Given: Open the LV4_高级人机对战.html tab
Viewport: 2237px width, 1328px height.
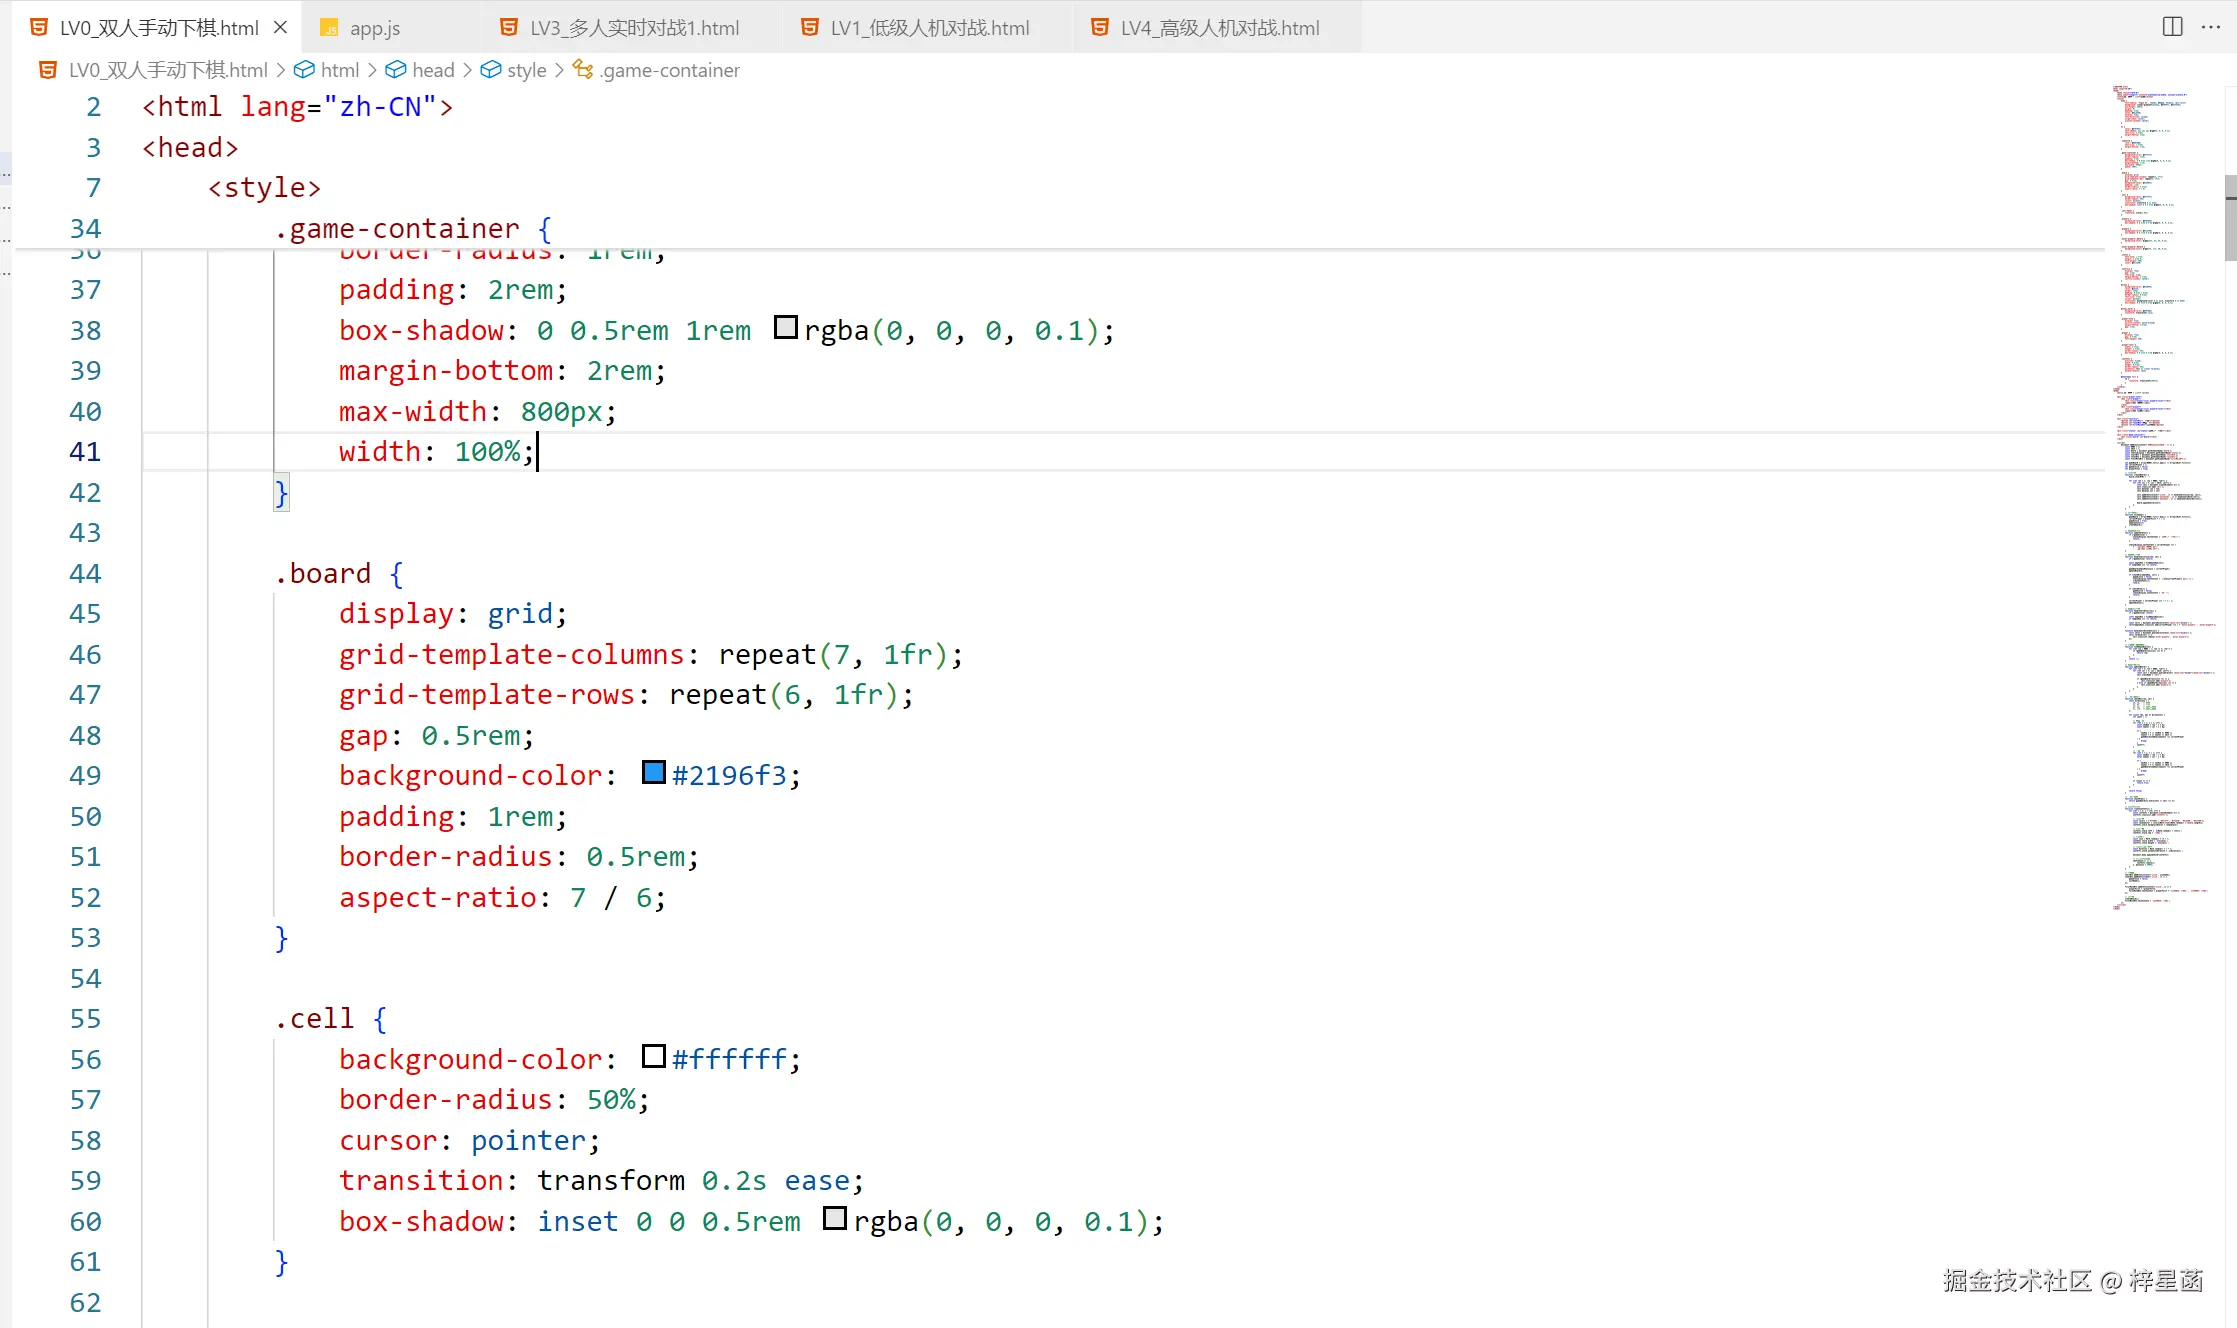Looking at the screenshot, I should tap(1219, 28).
